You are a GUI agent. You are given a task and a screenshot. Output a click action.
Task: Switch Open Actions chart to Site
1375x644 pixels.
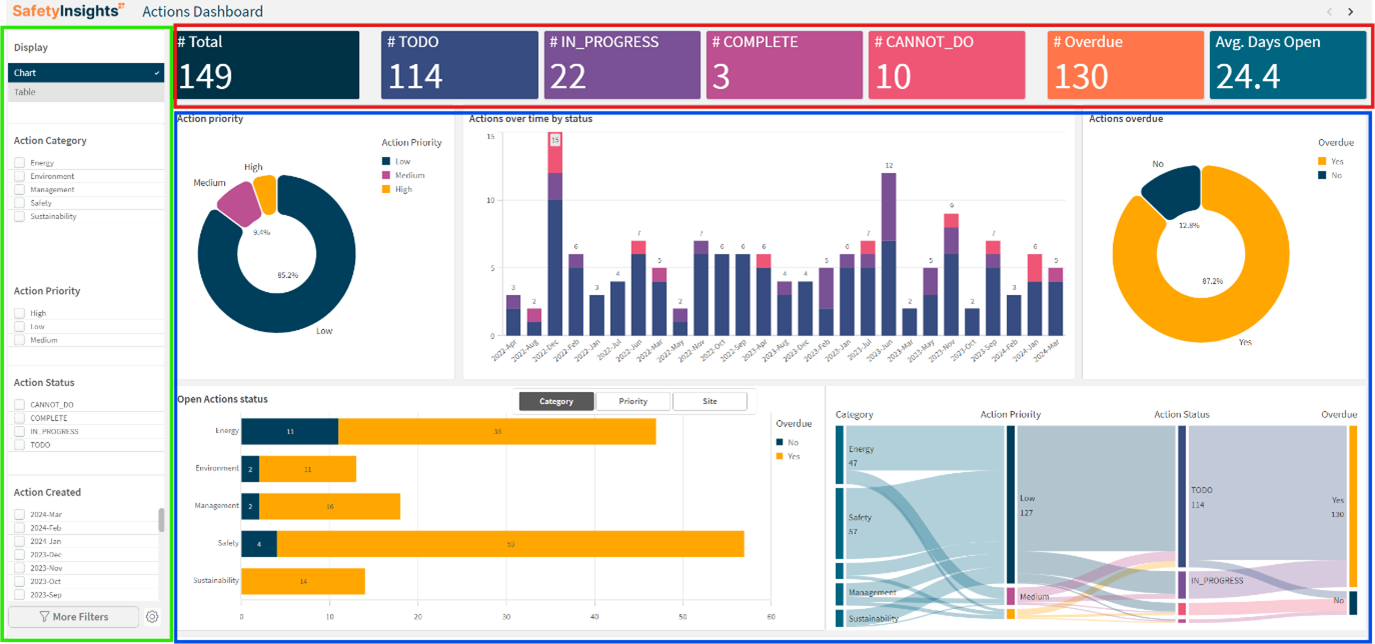(x=712, y=400)
